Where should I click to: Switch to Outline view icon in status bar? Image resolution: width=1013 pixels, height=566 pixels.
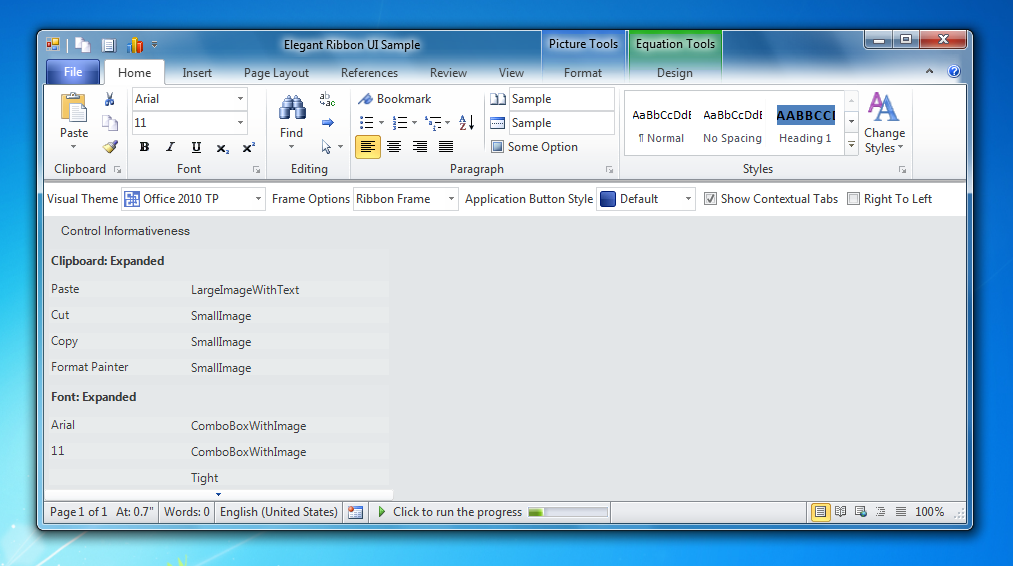(881, 512)
